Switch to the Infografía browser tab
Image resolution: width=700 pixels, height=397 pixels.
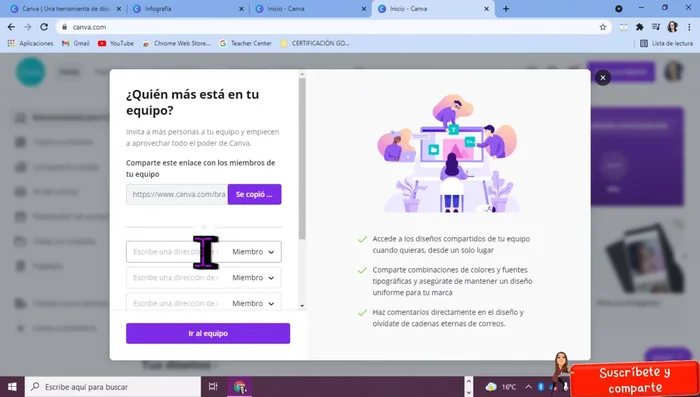coord(188,9)
